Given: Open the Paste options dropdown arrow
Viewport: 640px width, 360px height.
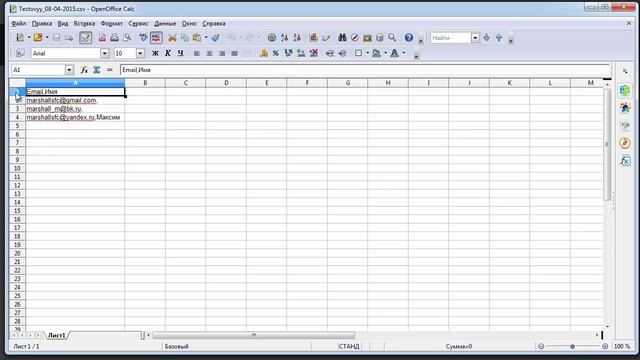Looking at the screenshot, I should point(206,38).
